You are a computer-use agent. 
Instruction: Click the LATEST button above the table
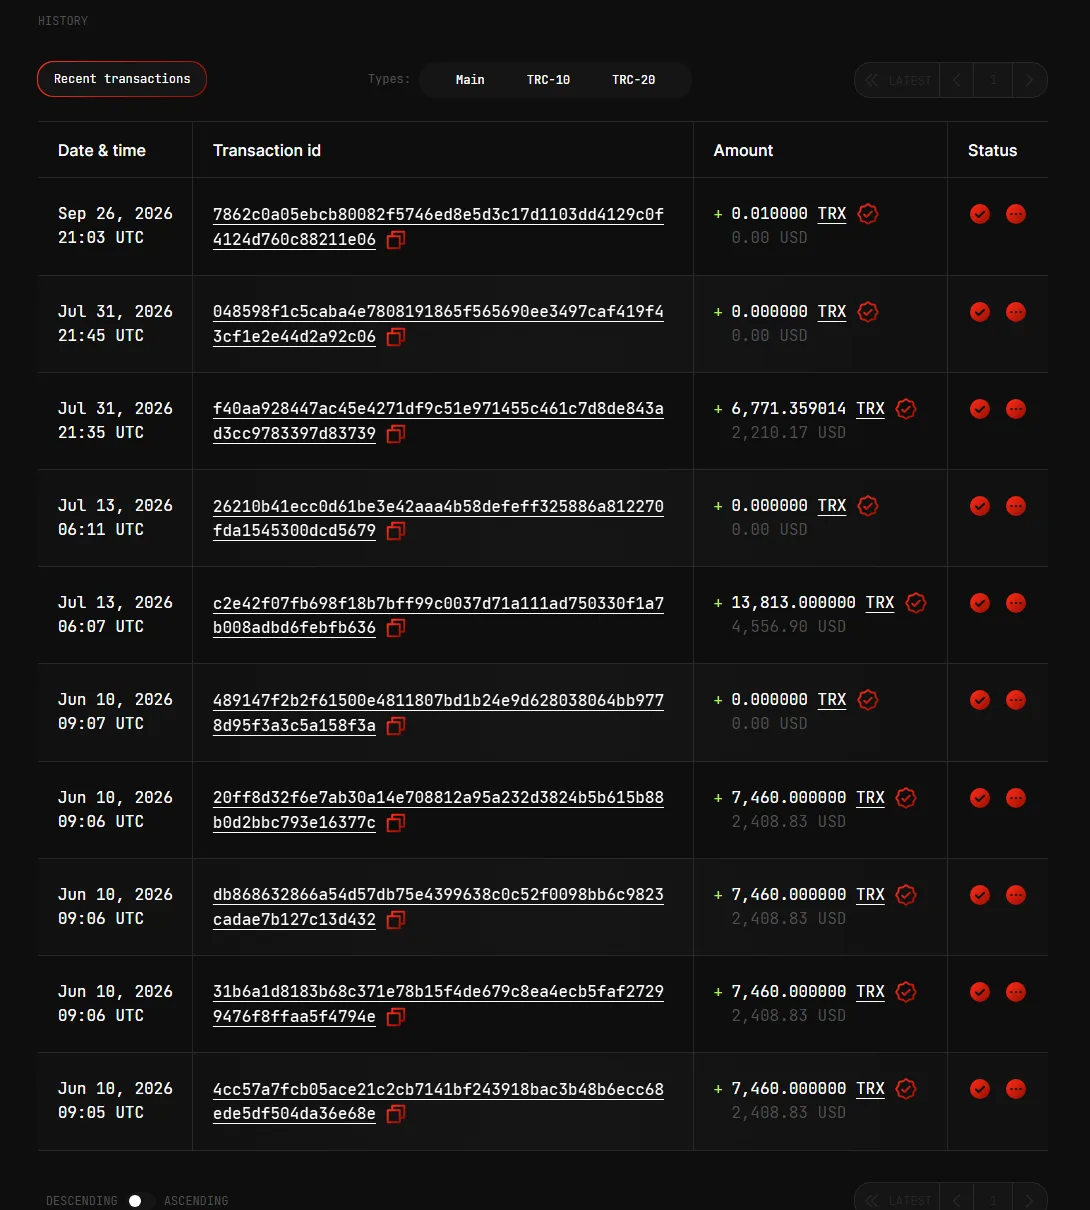[x=898, y=80]
